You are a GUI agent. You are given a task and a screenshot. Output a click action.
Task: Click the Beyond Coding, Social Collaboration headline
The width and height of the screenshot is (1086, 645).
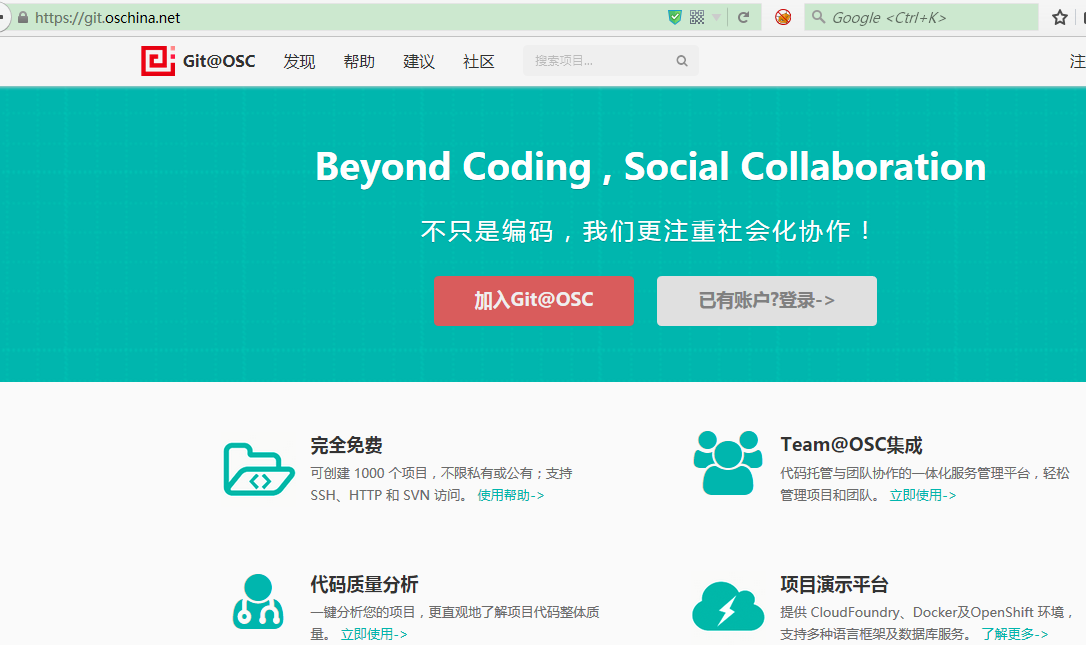pos(650,168)
